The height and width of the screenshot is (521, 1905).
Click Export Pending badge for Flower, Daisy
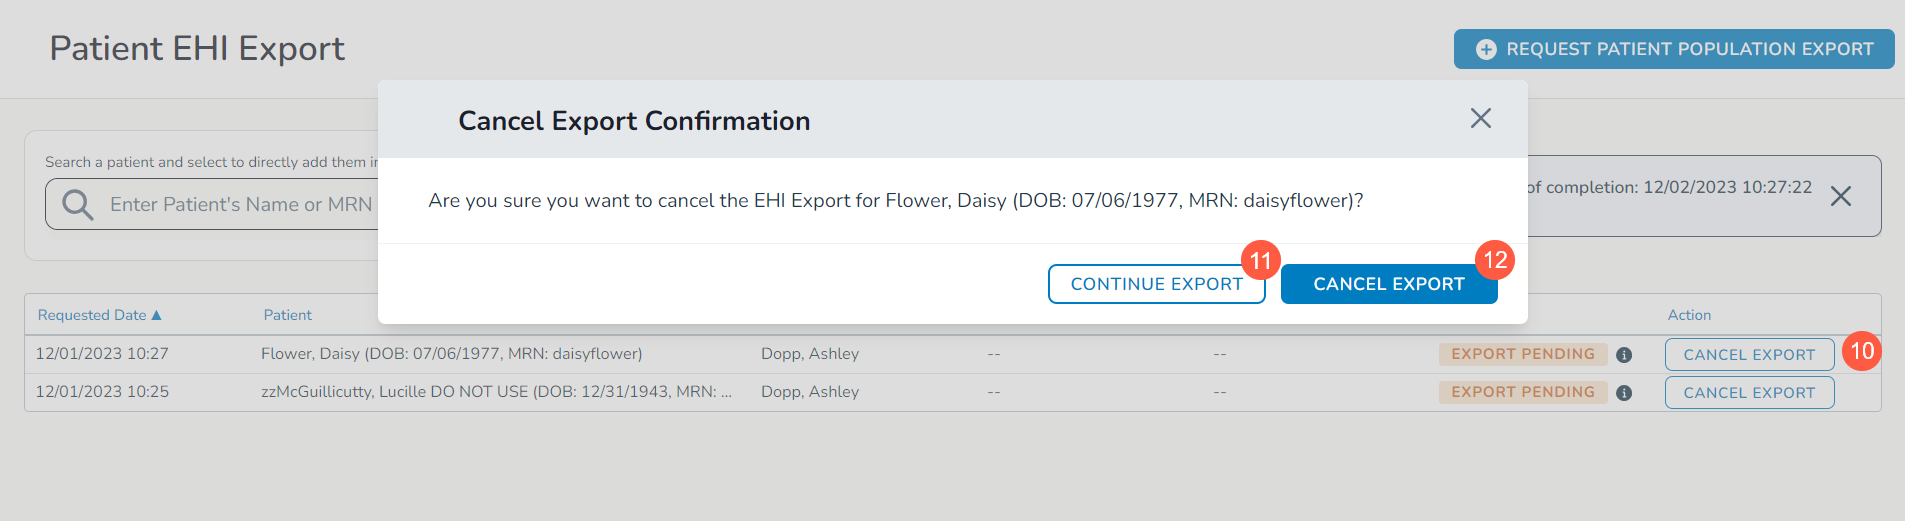coord(1522,354)
